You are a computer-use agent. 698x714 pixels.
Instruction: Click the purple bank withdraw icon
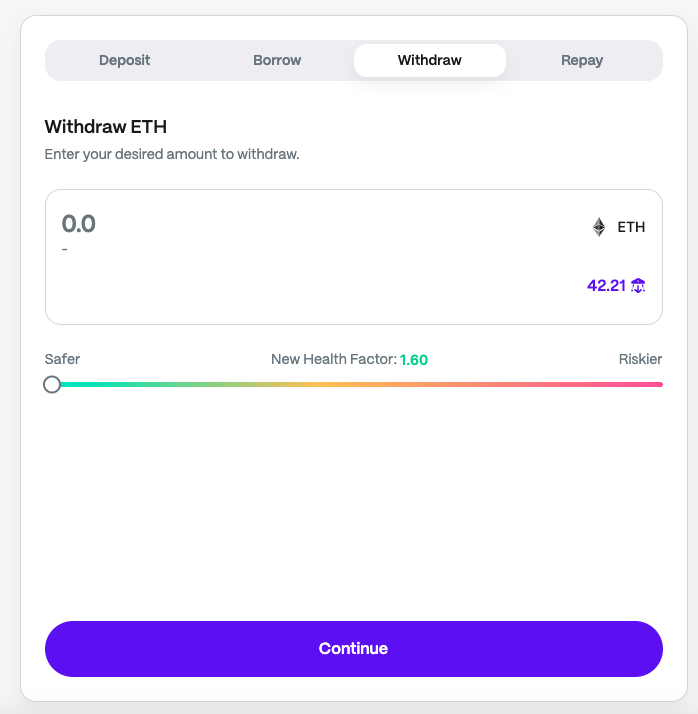[638, 286]
